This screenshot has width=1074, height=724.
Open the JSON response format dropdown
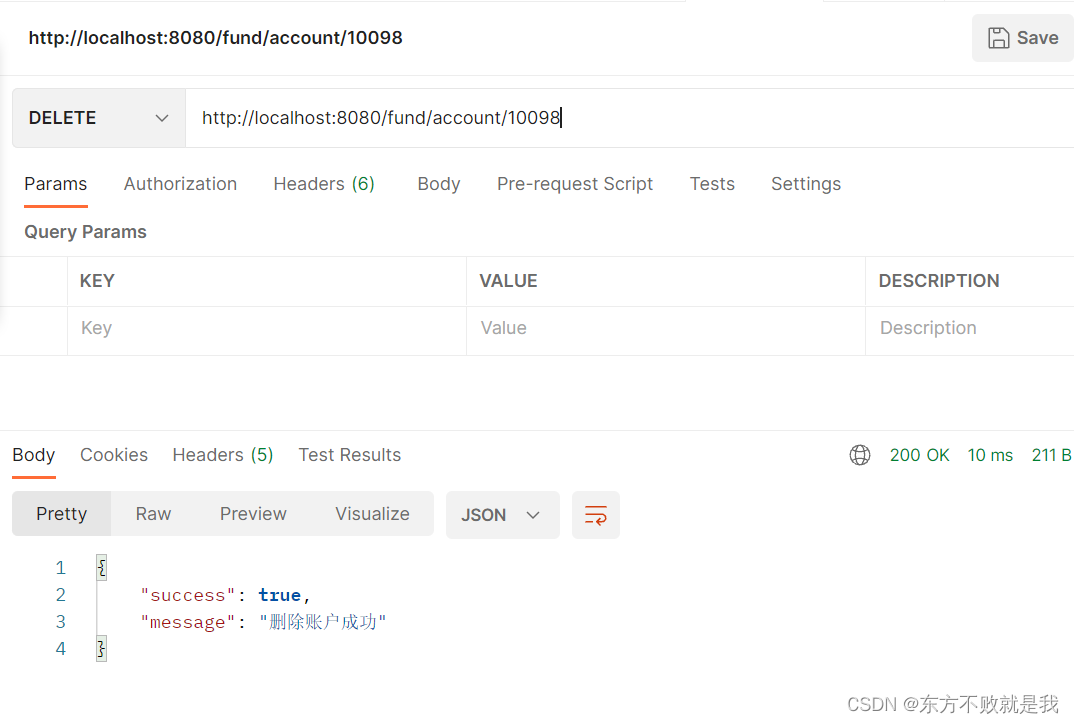502,514
